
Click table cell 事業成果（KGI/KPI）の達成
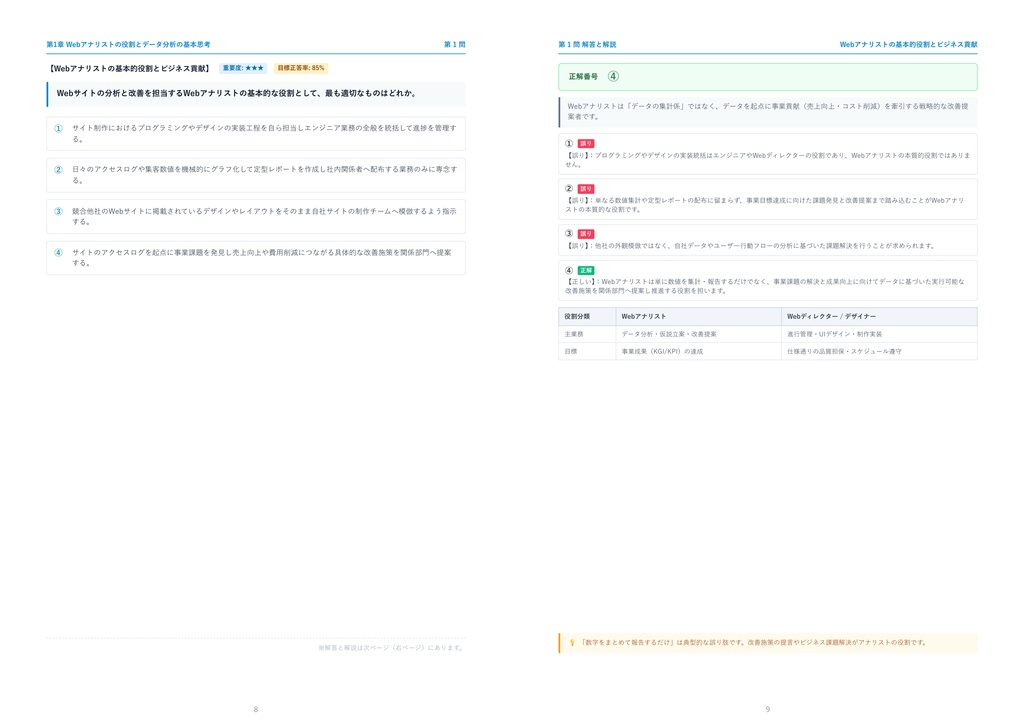coord(662,351)
